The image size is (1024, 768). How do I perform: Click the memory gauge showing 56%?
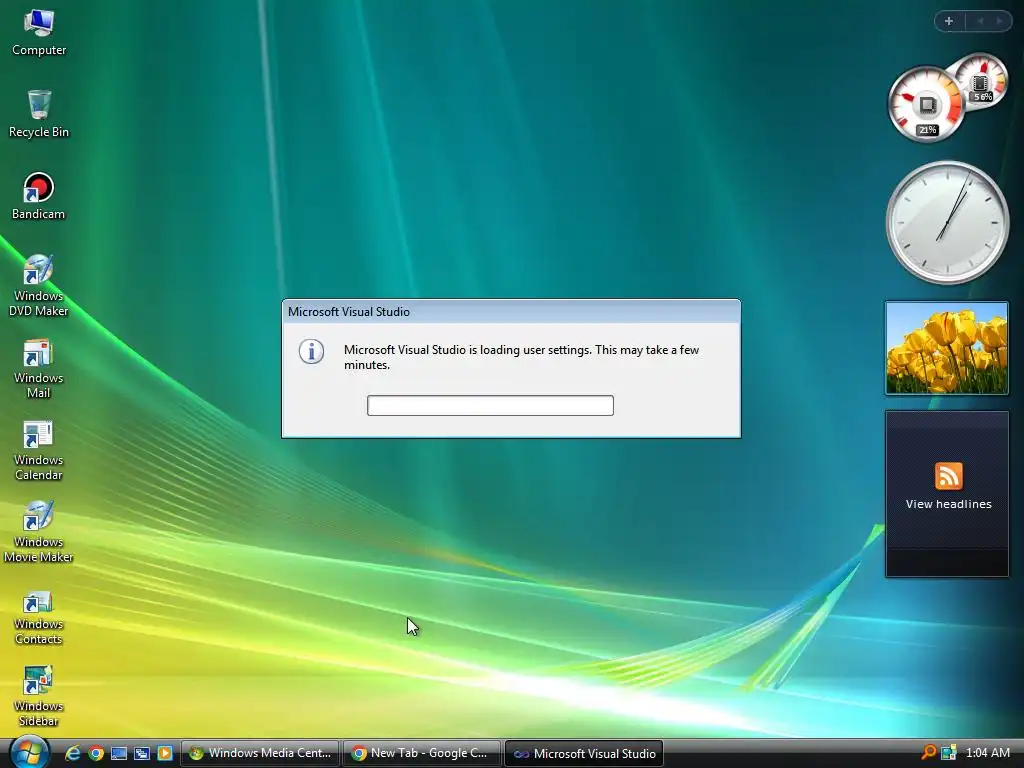pos(982,82)
